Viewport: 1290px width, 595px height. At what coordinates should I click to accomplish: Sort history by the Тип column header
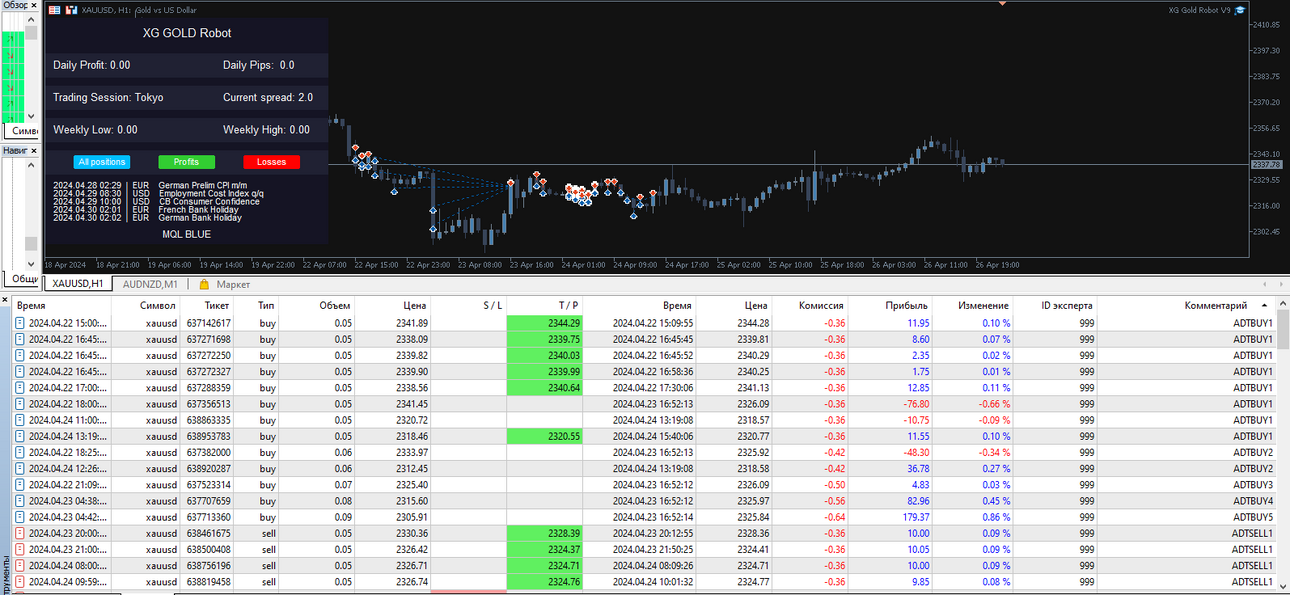click(258, 305)
